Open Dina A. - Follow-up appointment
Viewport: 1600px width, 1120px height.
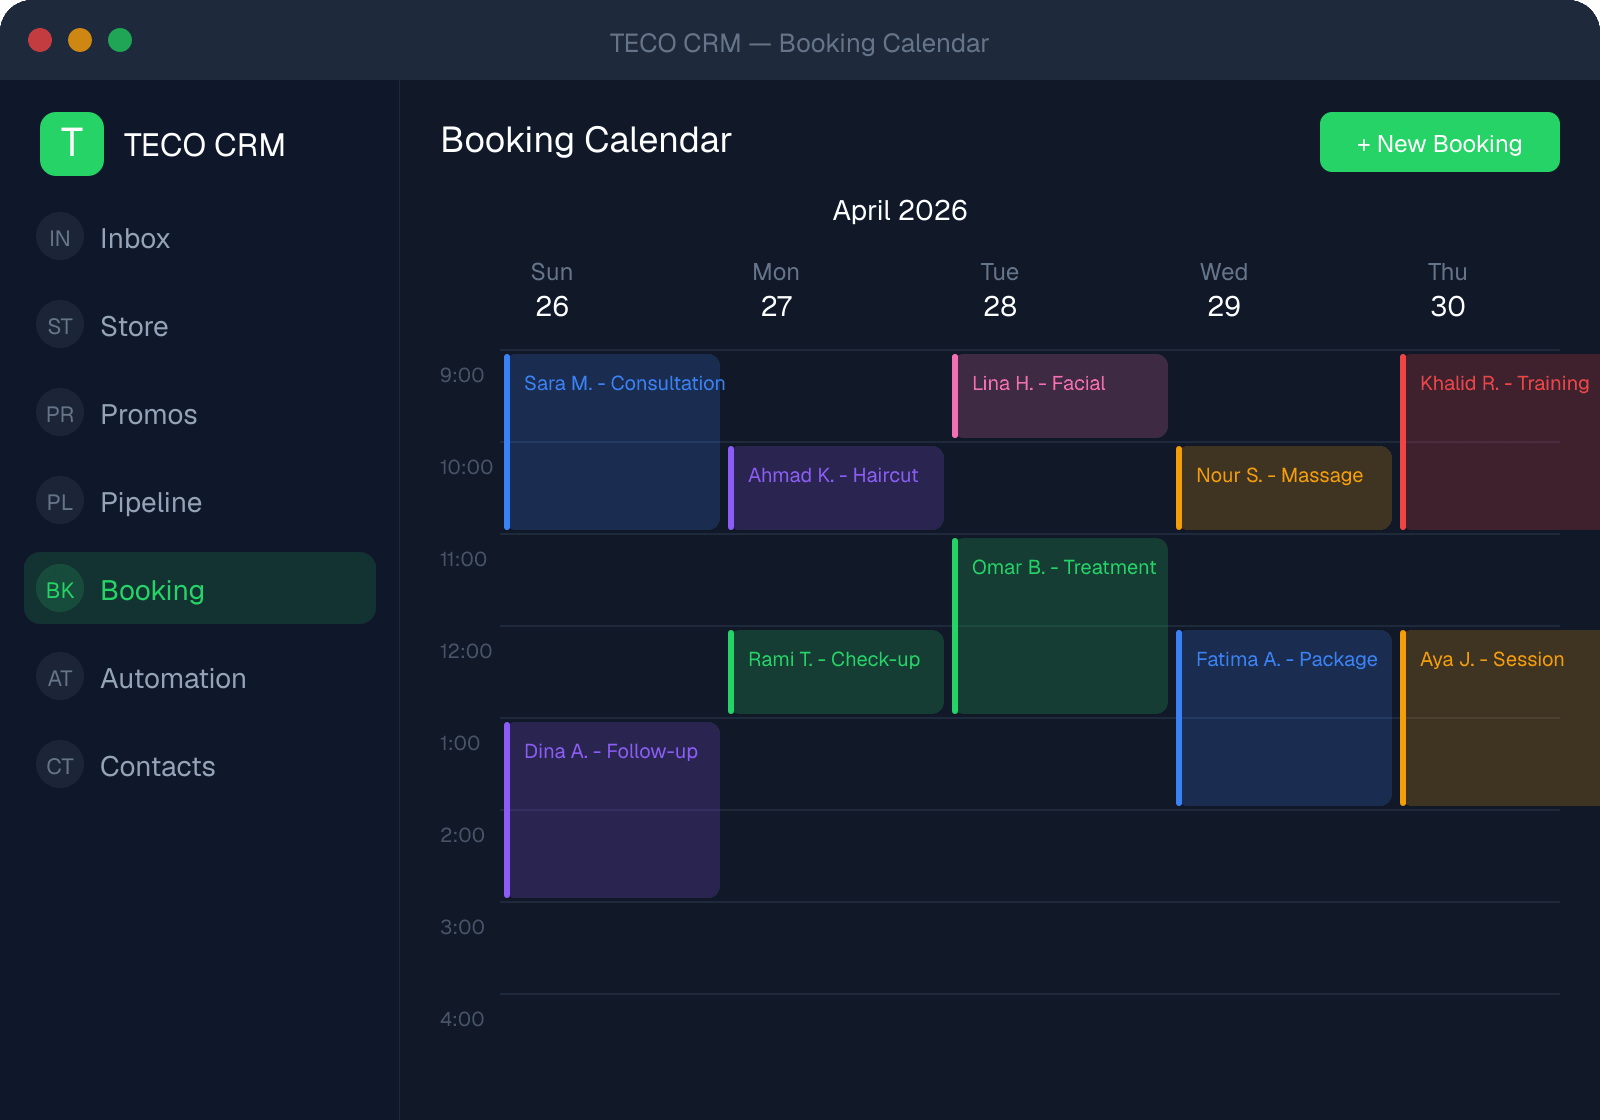[x=612, y=810]
